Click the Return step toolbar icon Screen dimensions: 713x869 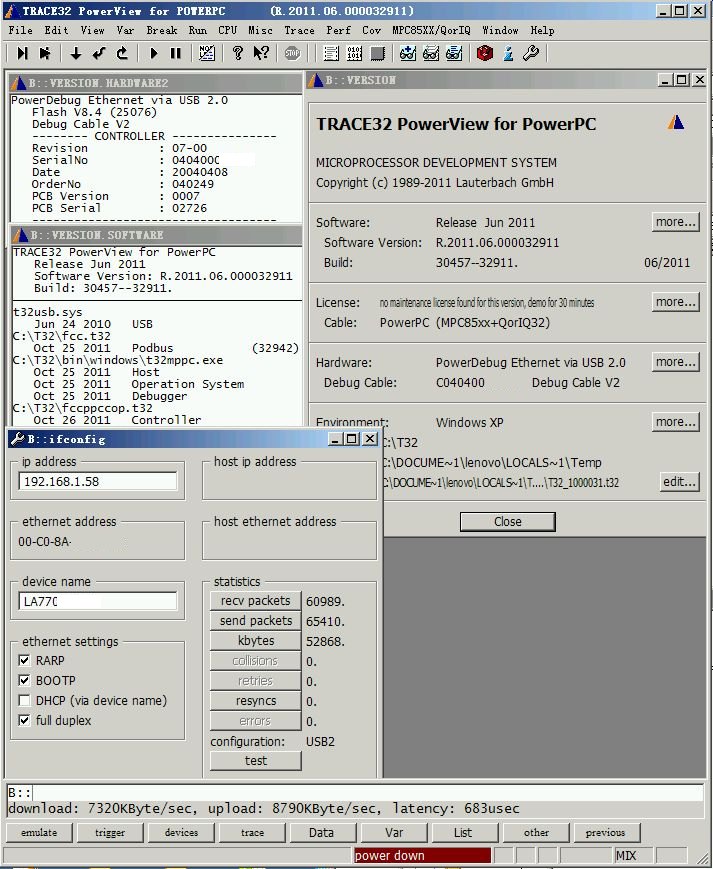(x=99, y=53)
